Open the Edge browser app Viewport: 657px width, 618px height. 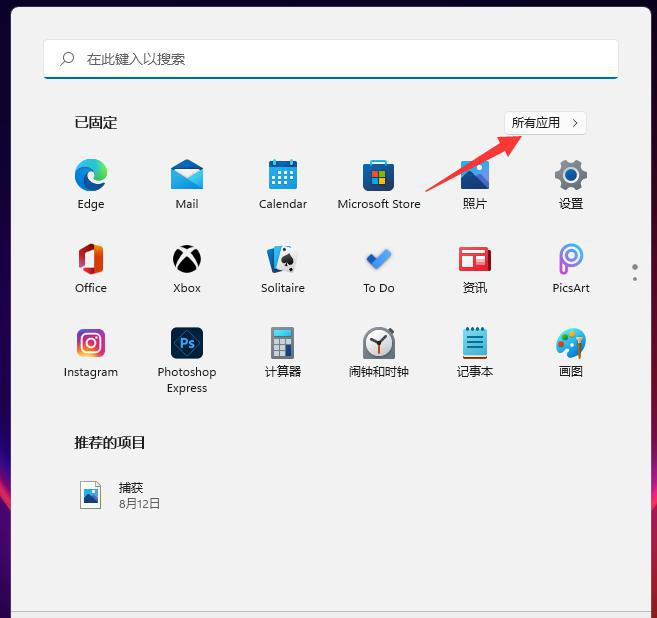coord(90,176)
